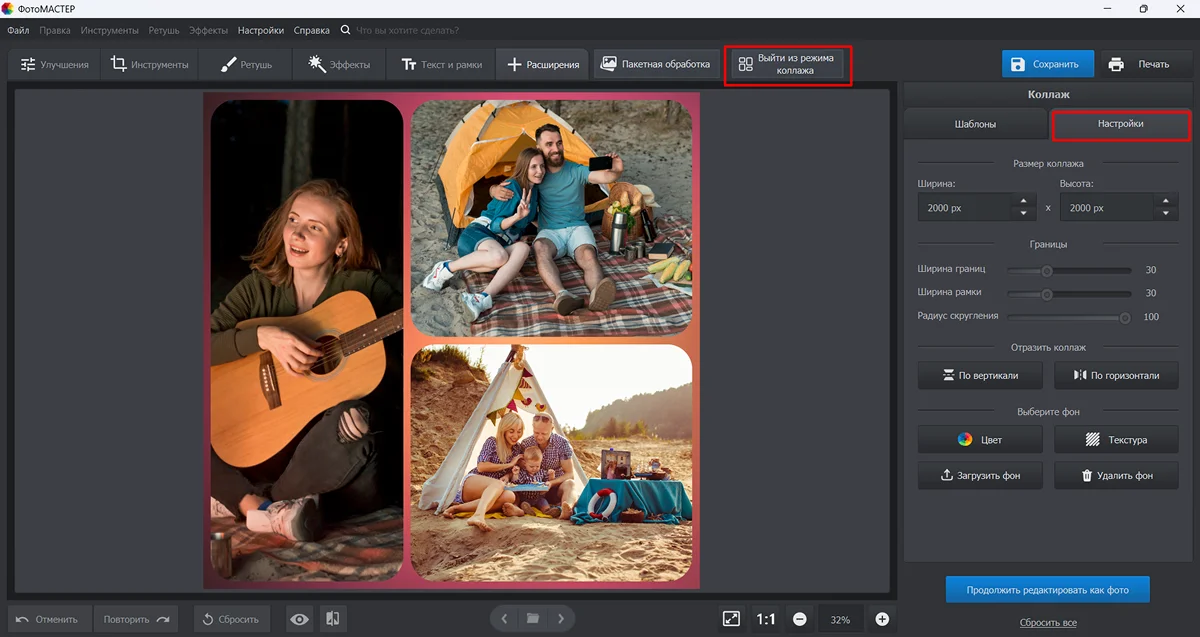1200x637 pixels.
Task: Switch to the Шаблоны tab
Action: pyautogui.click(x=974, y=125)
